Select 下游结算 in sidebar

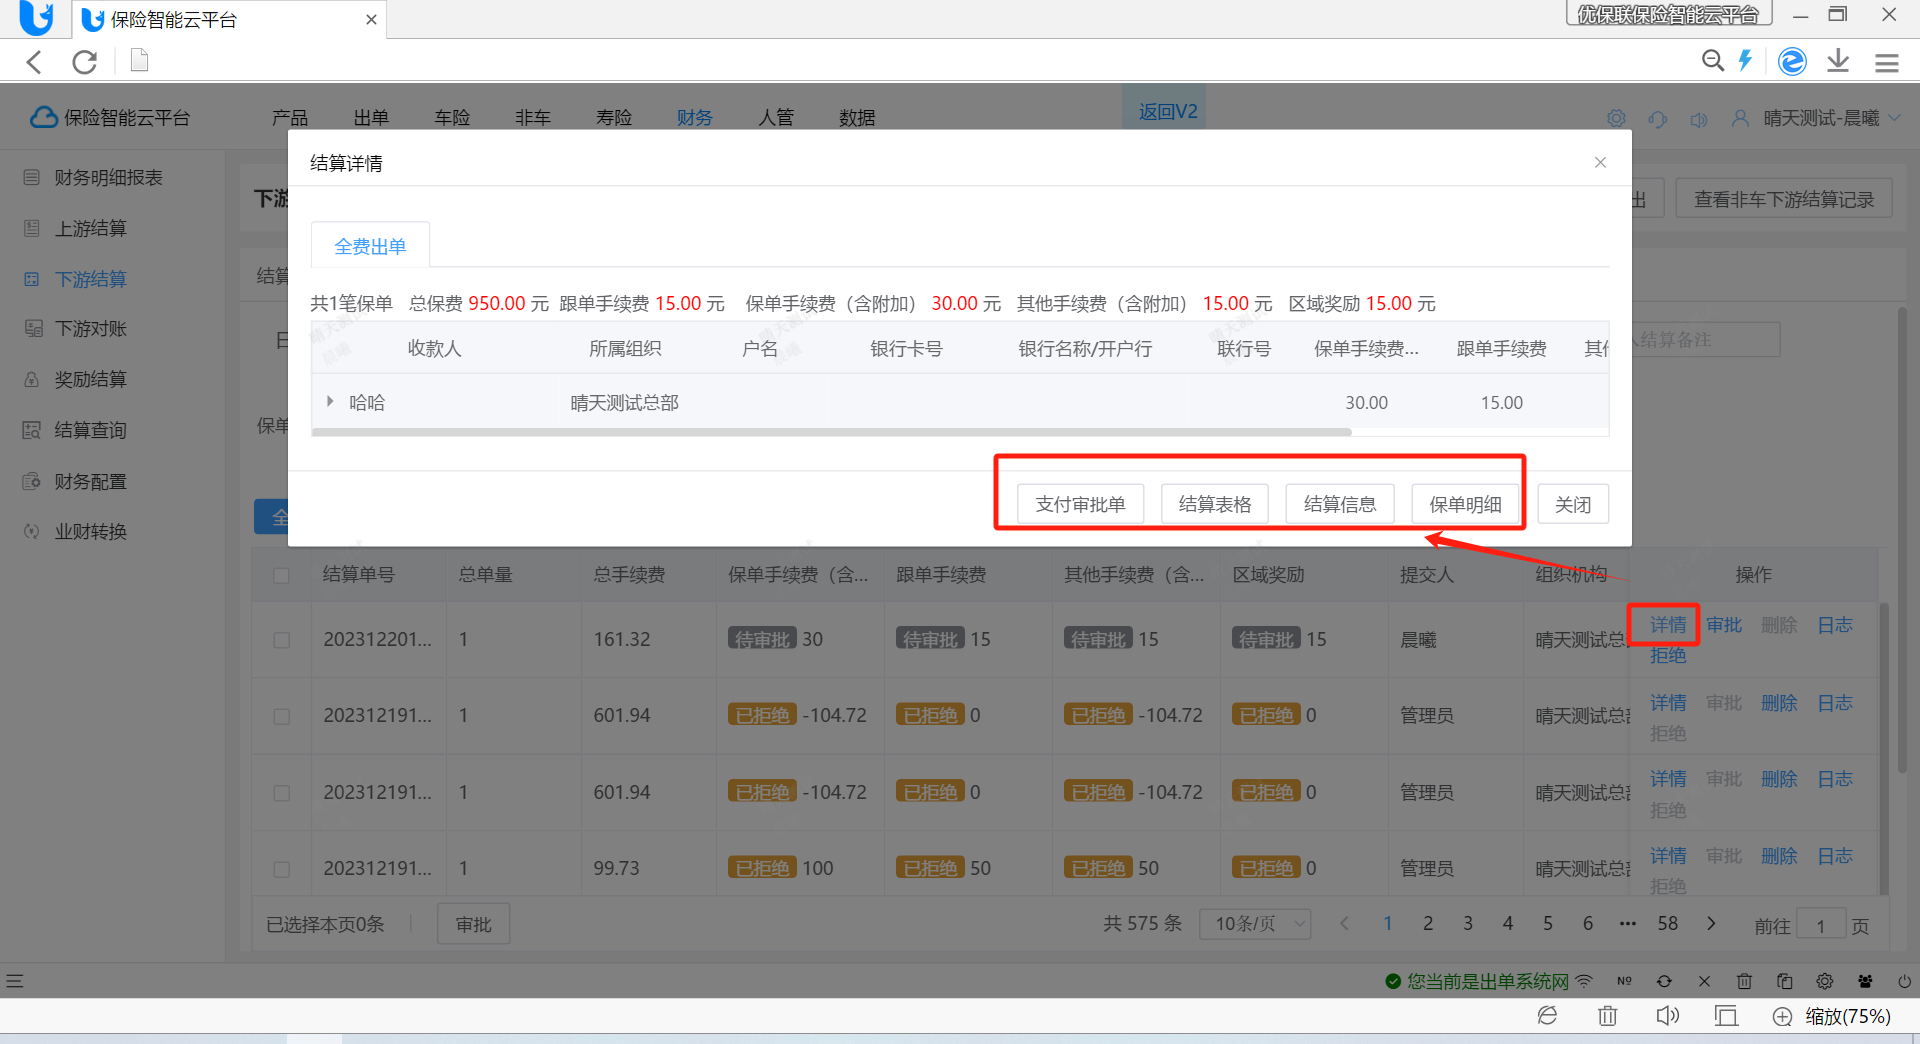coord(90,279)
